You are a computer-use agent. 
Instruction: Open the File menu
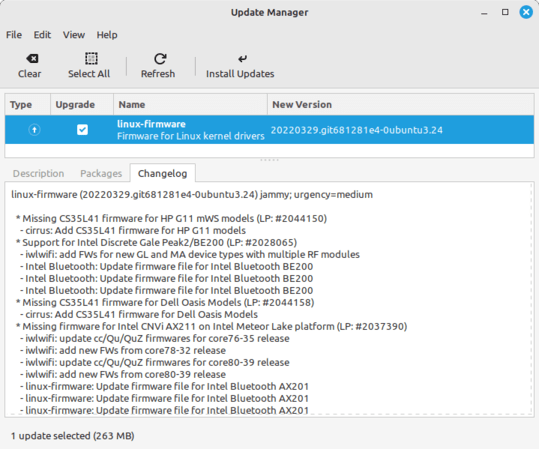coord(14,35)
